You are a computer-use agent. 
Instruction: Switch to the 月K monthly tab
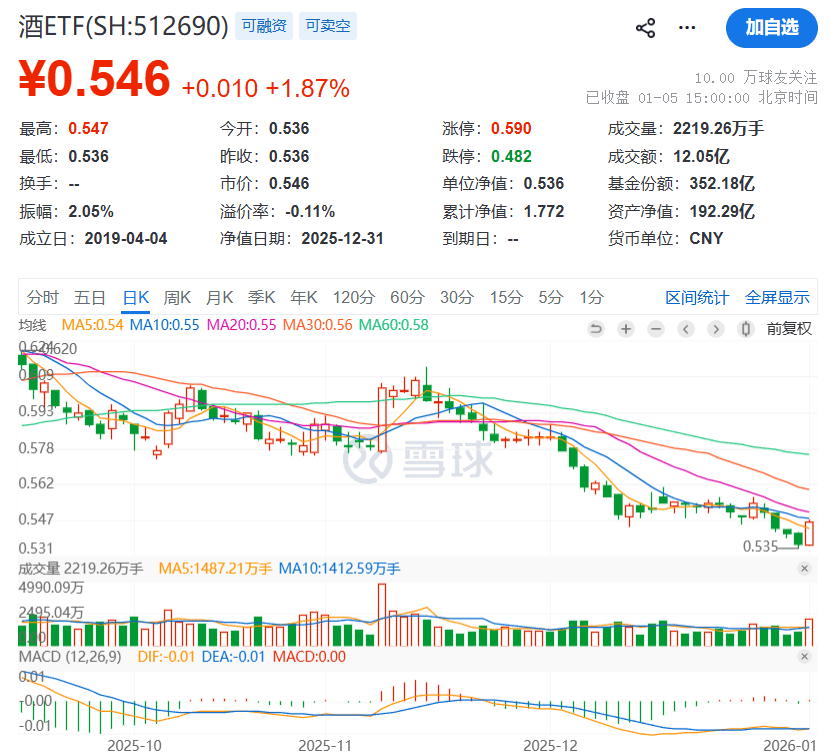[219, 297]
